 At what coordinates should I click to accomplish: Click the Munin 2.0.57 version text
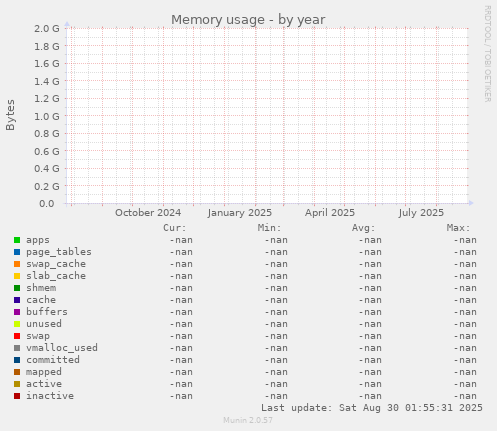pyautogui.click(x=248, y=420)
